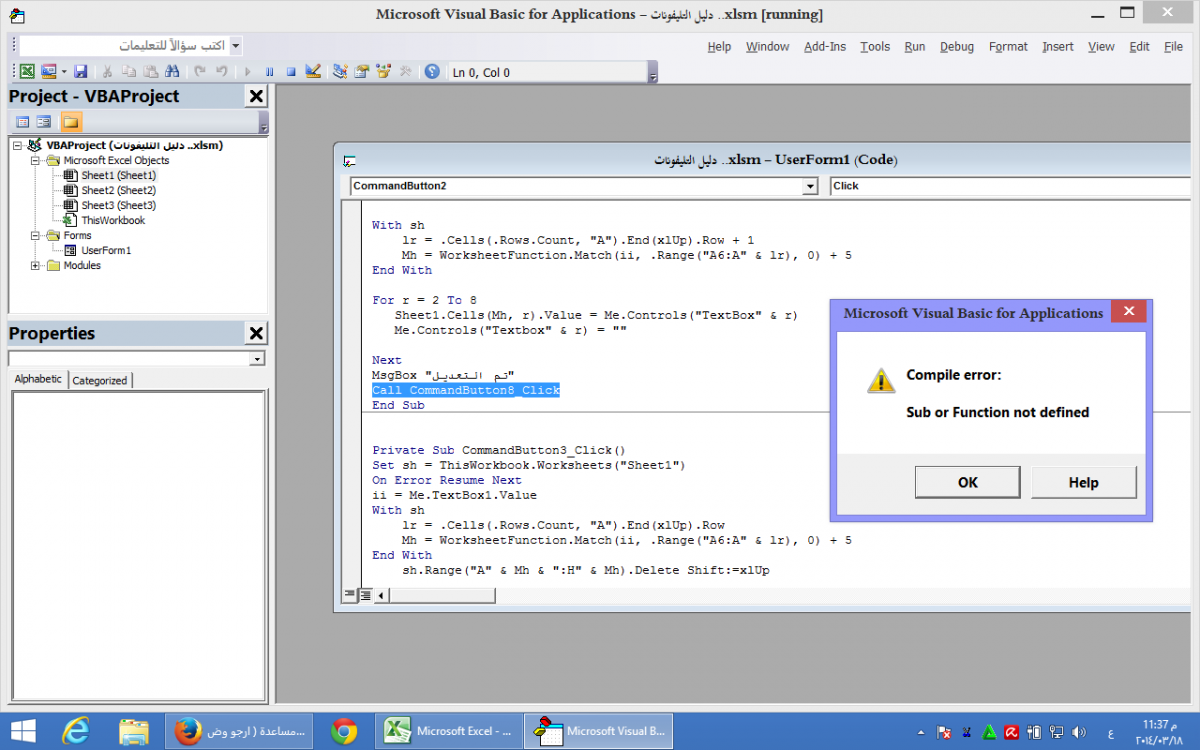Viewport: 1200px width, 750px height.
Task: Open the Window menu
Action: [x=768, y=46]
